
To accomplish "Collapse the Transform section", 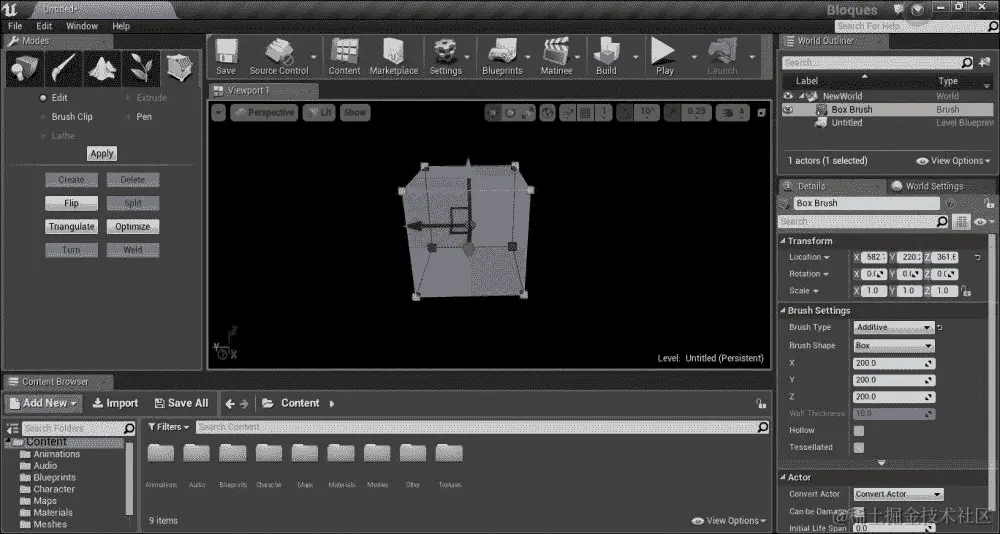I will (783, 241).
